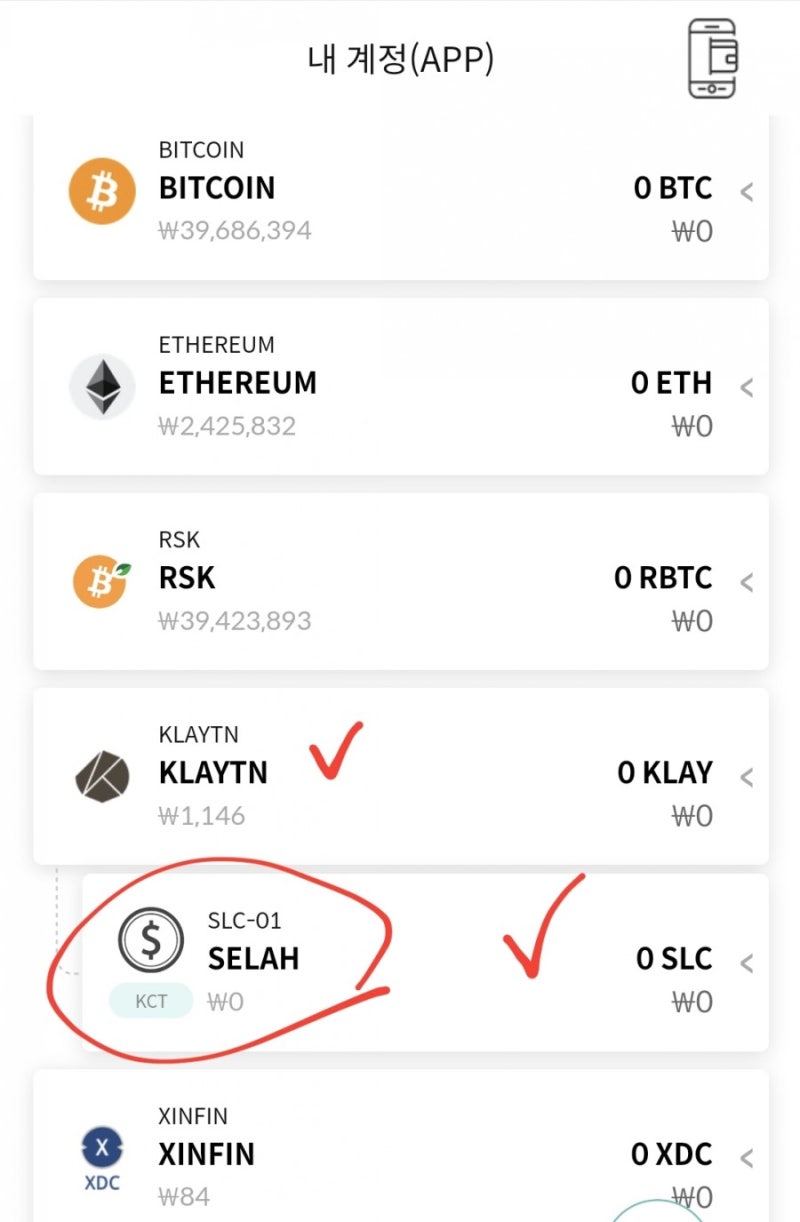Select the 0 KLAY balance text
This screenshot has height=1222, width=800.
click(x=665, y=773)
